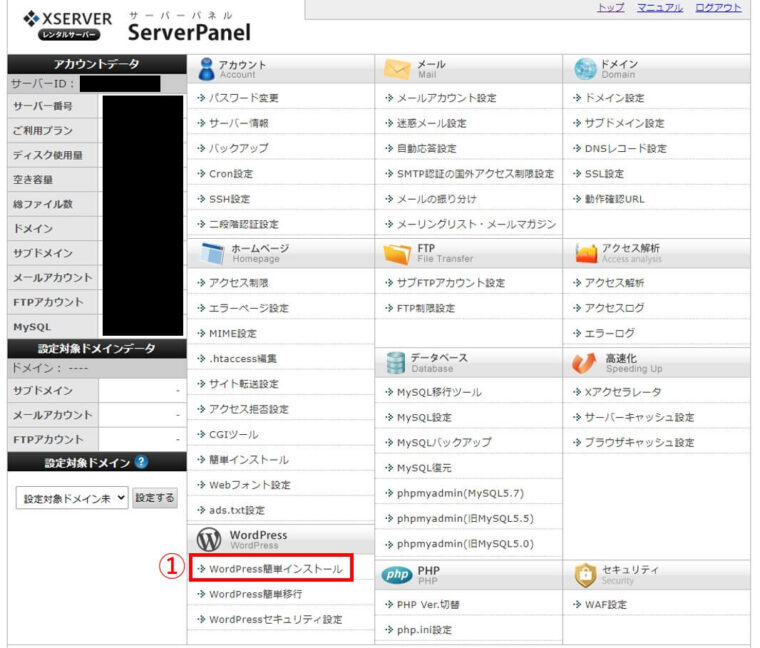Open バックアップ in Account section
Viewport: 760px width, 648px height.
pos(238,148)
